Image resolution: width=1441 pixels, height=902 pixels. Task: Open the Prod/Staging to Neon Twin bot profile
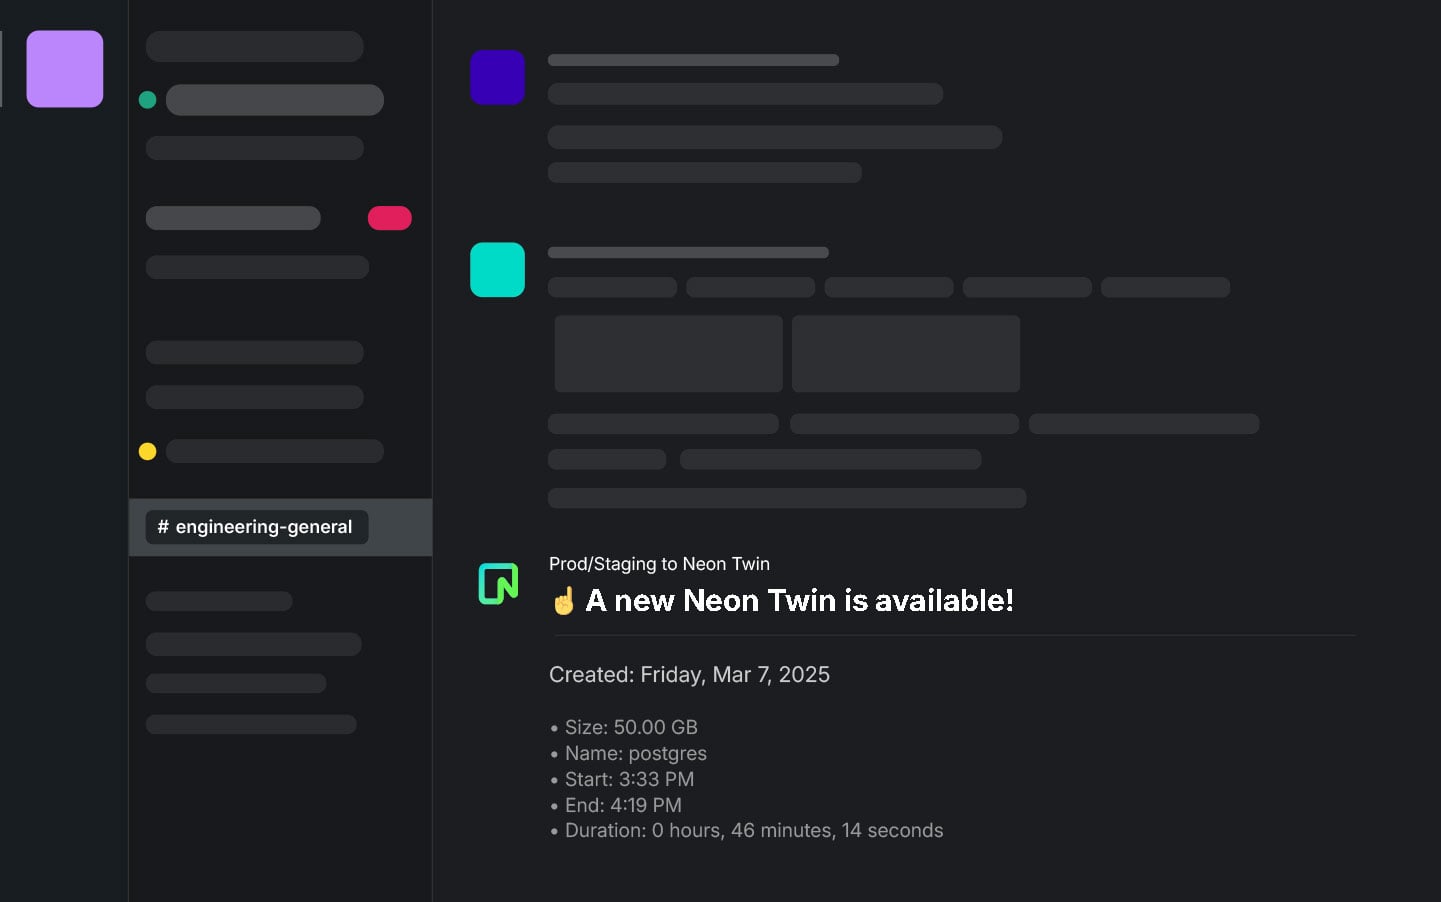(659, 563)
